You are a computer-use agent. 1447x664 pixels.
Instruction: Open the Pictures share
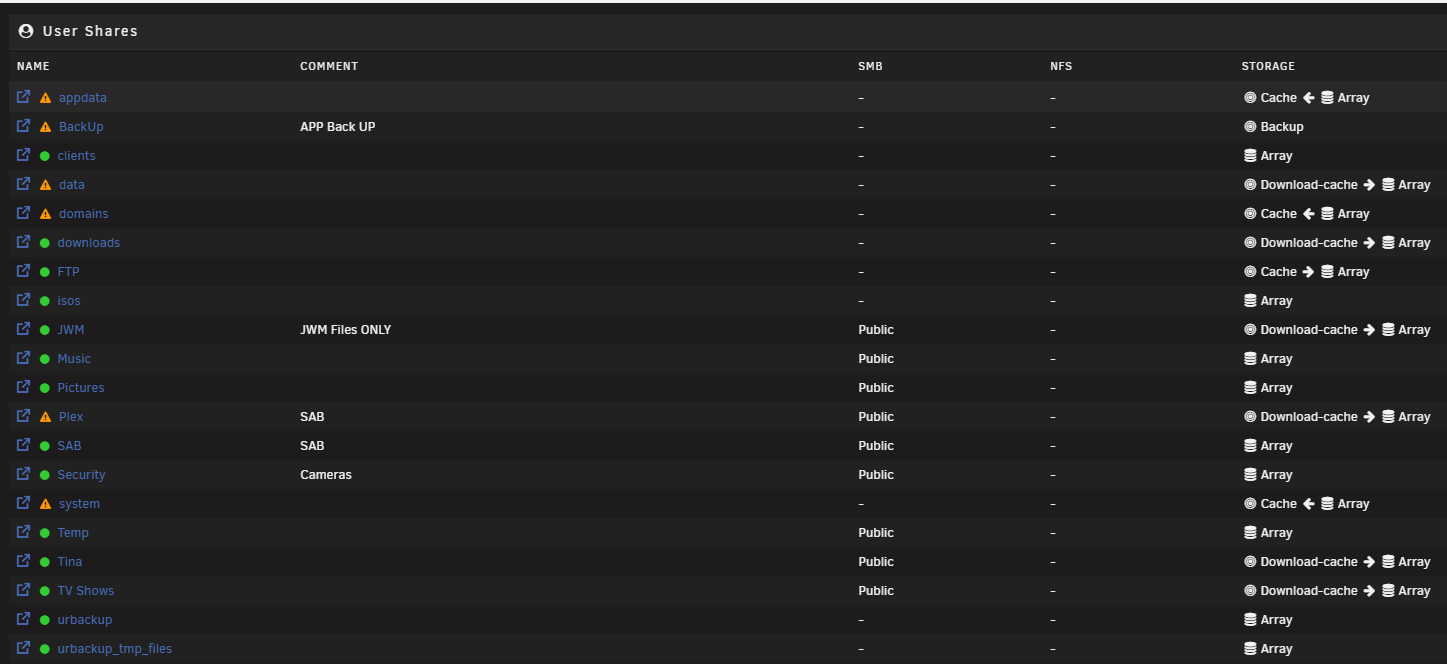(81, 388)
